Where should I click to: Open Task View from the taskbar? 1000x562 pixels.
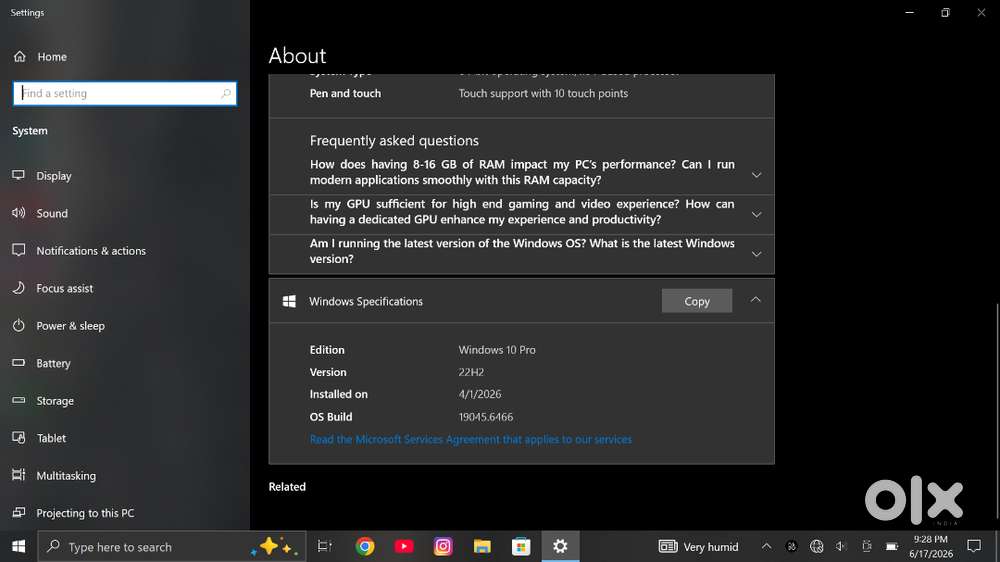tap(325, 547)
